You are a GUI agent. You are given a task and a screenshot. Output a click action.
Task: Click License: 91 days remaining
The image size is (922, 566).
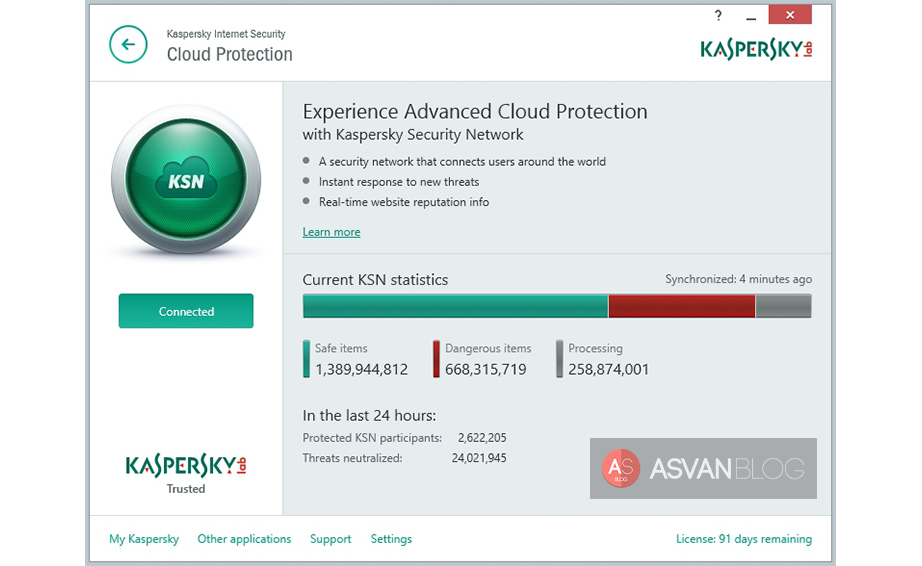pos(744,539)
